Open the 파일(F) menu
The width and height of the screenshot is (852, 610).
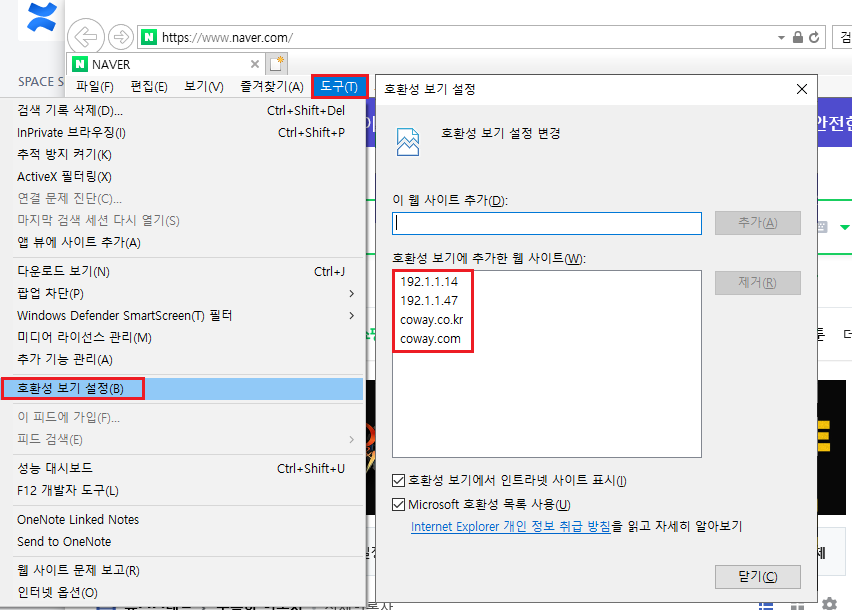point(95,86)
